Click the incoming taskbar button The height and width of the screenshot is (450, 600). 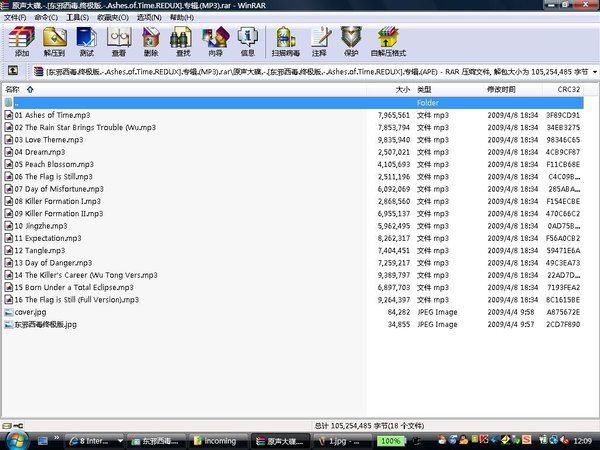point(217,441)
